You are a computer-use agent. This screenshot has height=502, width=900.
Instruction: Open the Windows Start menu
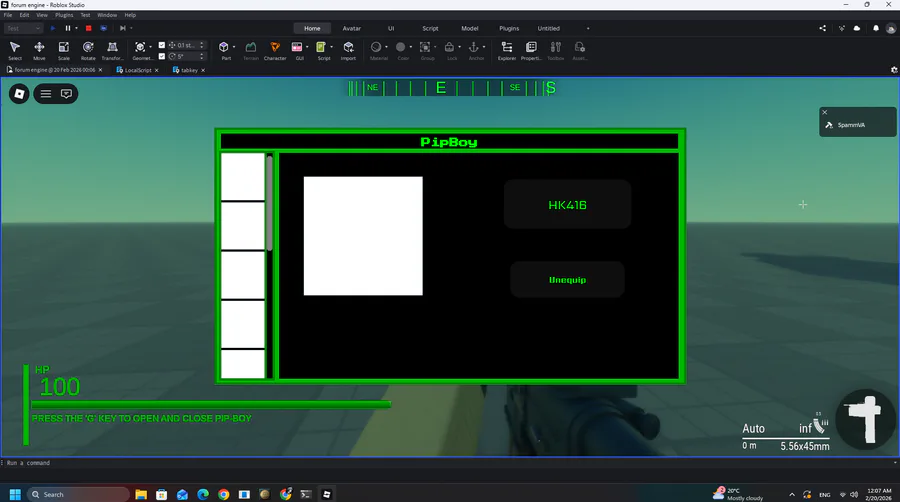pos(15,494)
